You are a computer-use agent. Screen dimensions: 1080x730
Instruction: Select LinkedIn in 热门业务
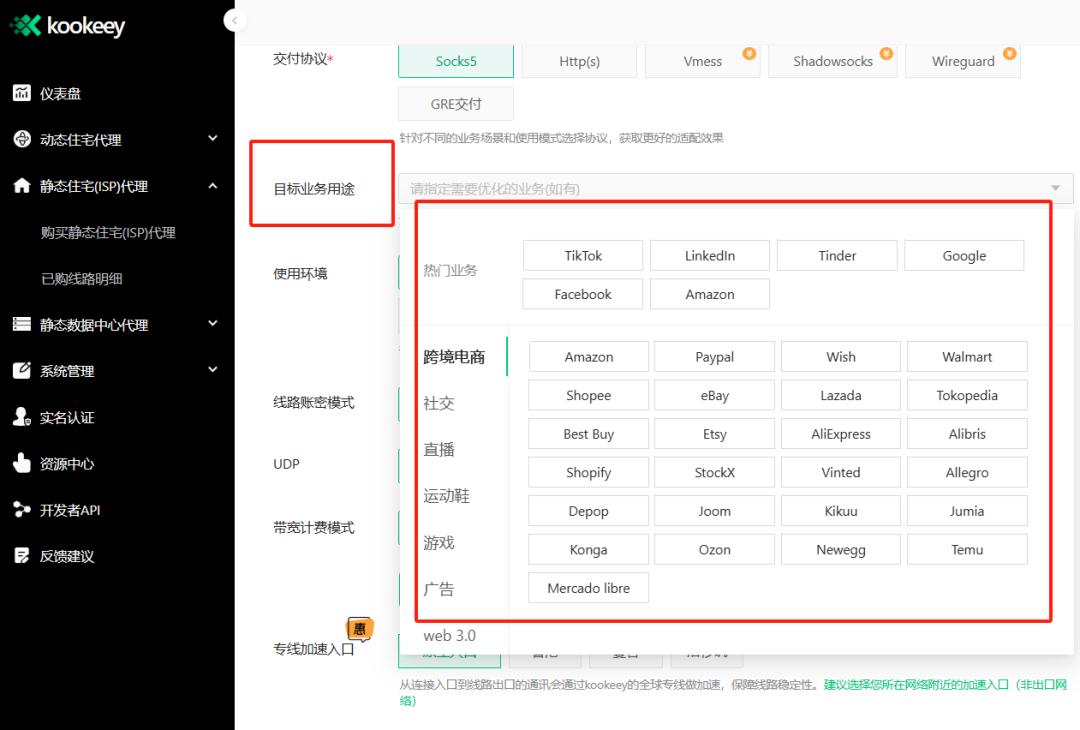(709, 256)
